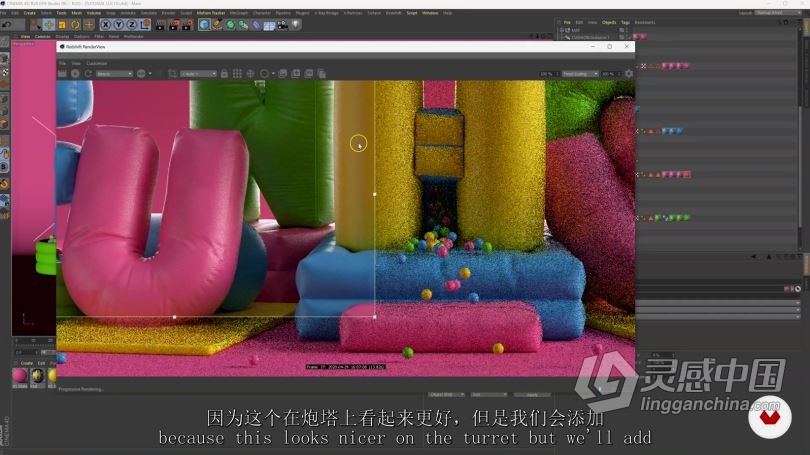This screenshot has height=455, width=810.
Task: Toggle the Snap icon in left palette
Action: [5, 183]
